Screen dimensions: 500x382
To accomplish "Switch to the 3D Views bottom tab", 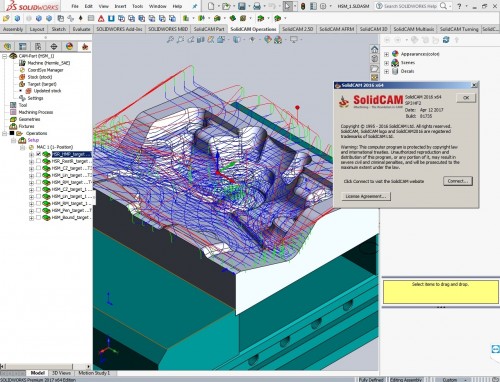I will tap(61, 373).
